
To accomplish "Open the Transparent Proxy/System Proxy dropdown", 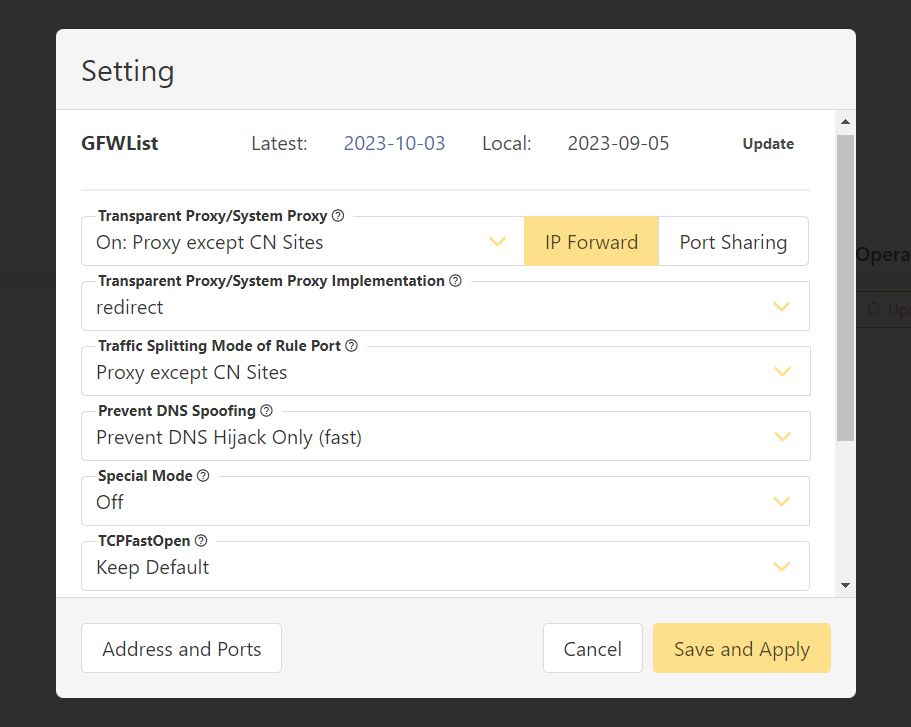I will (x=302, y=242).
